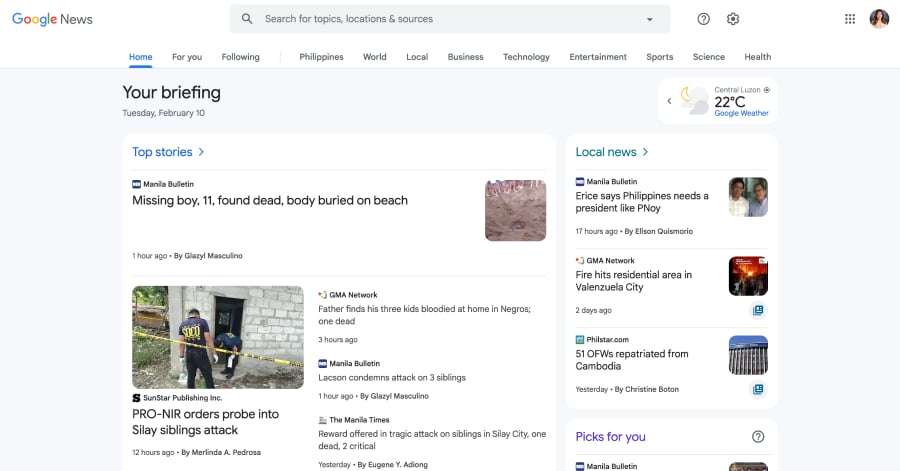Collapse weather card with left chevron

(669, 101)
